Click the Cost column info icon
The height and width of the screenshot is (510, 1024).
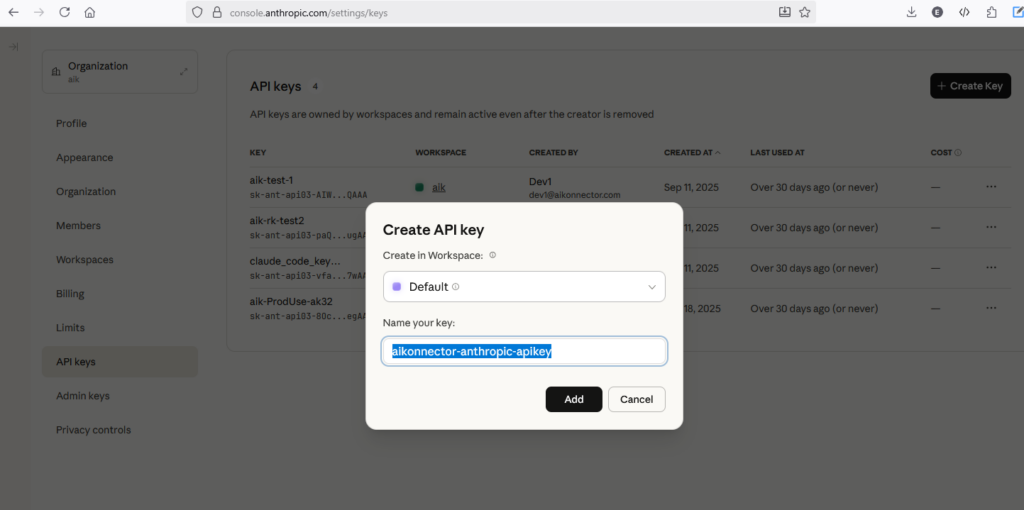[x=958, y=153]
